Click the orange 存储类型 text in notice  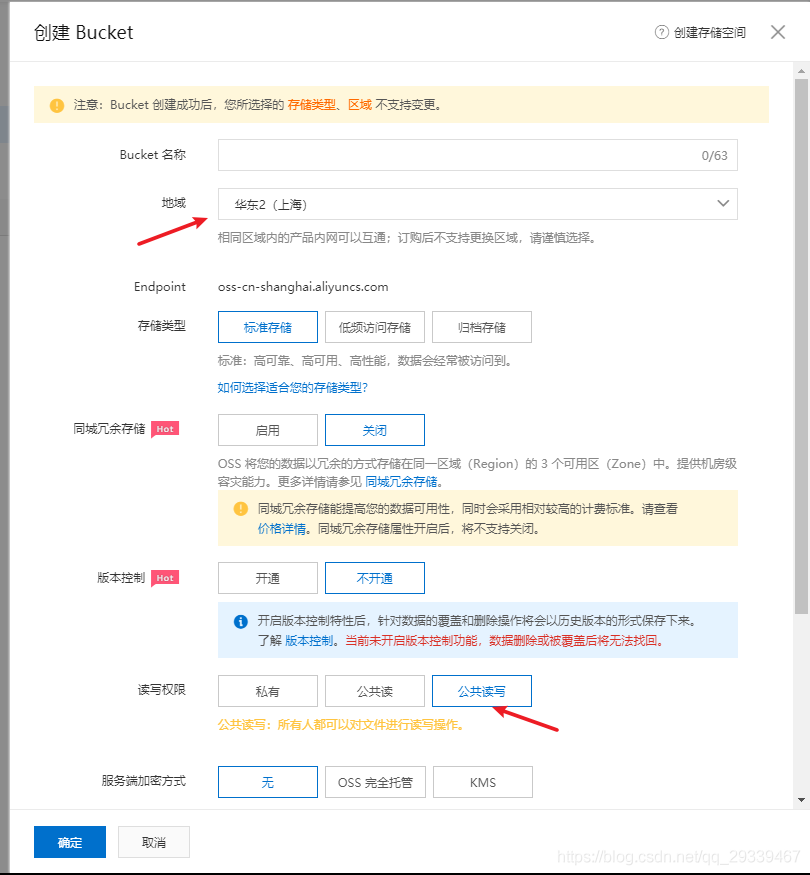[x=312, y=105]
